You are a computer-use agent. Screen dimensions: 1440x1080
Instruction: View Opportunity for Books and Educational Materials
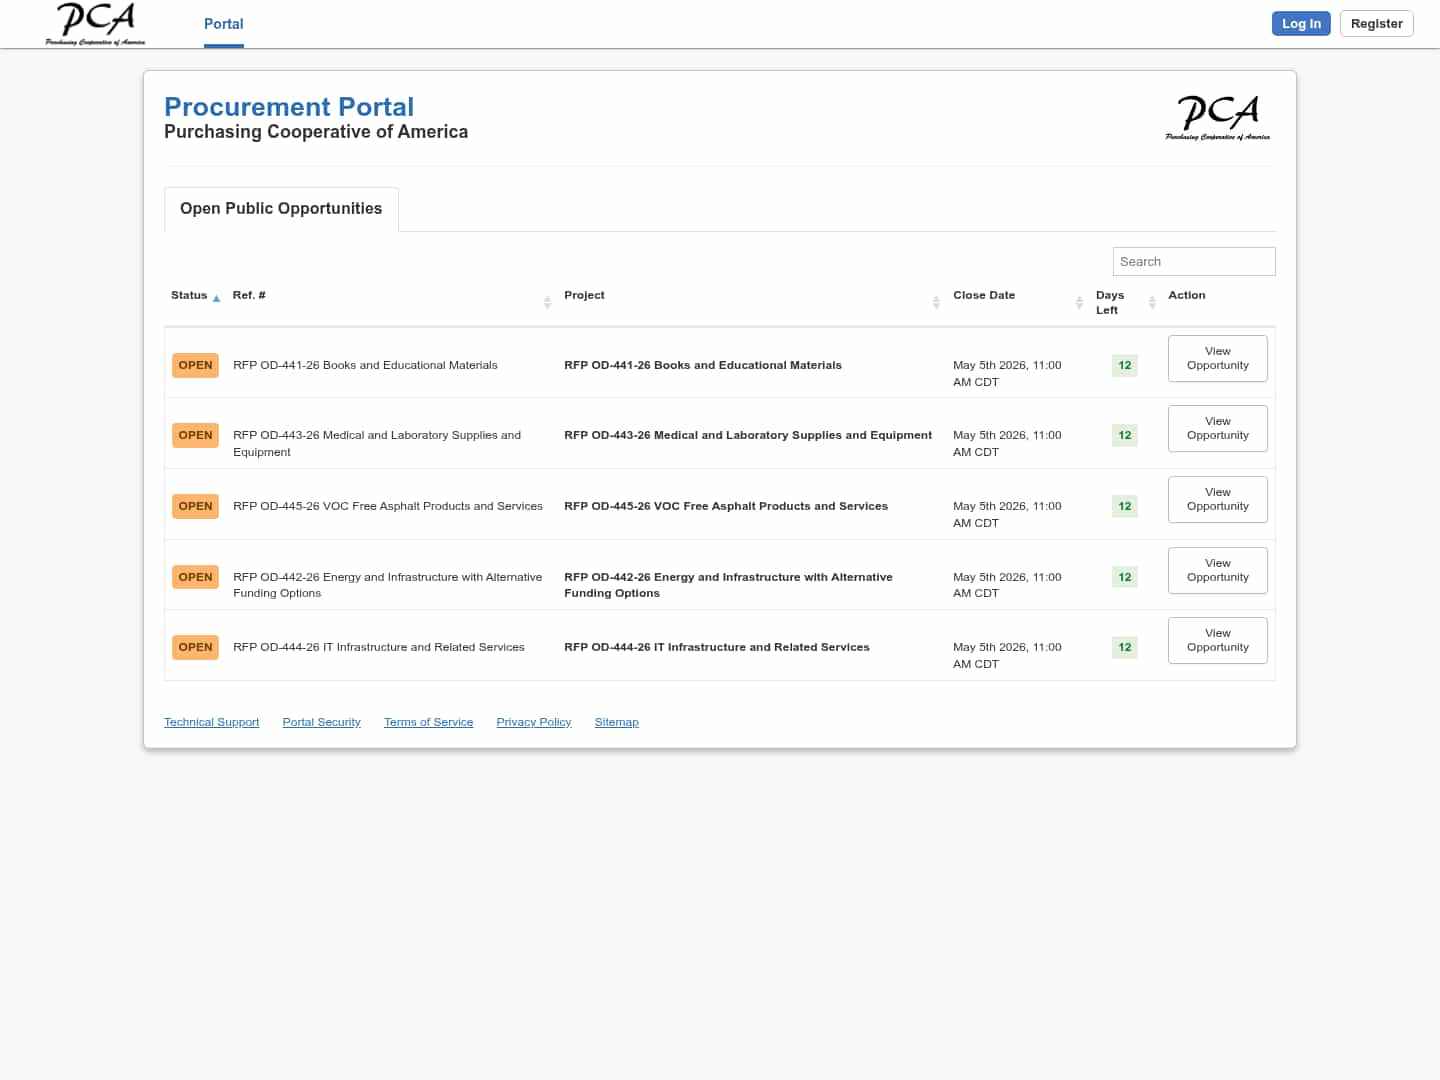point(1217,358)
